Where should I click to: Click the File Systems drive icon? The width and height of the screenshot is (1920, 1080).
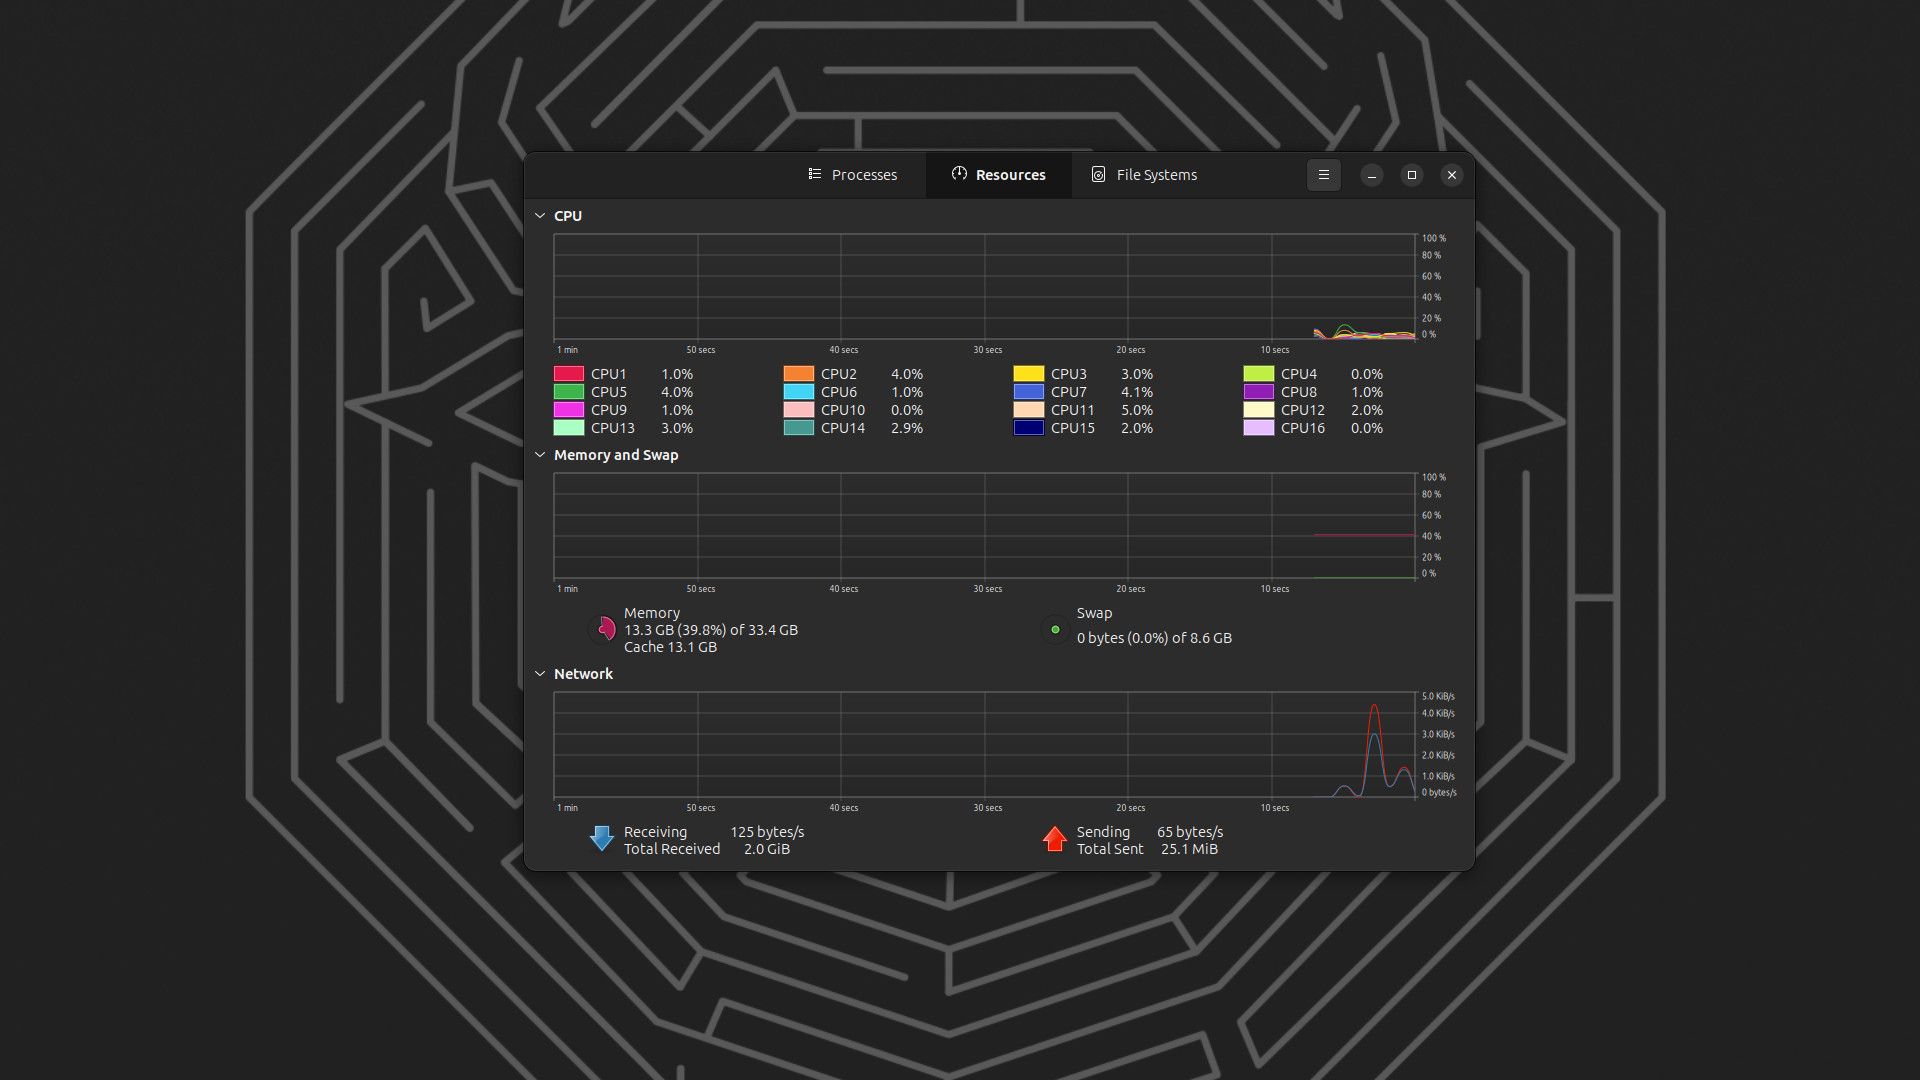coord(1098,174)
